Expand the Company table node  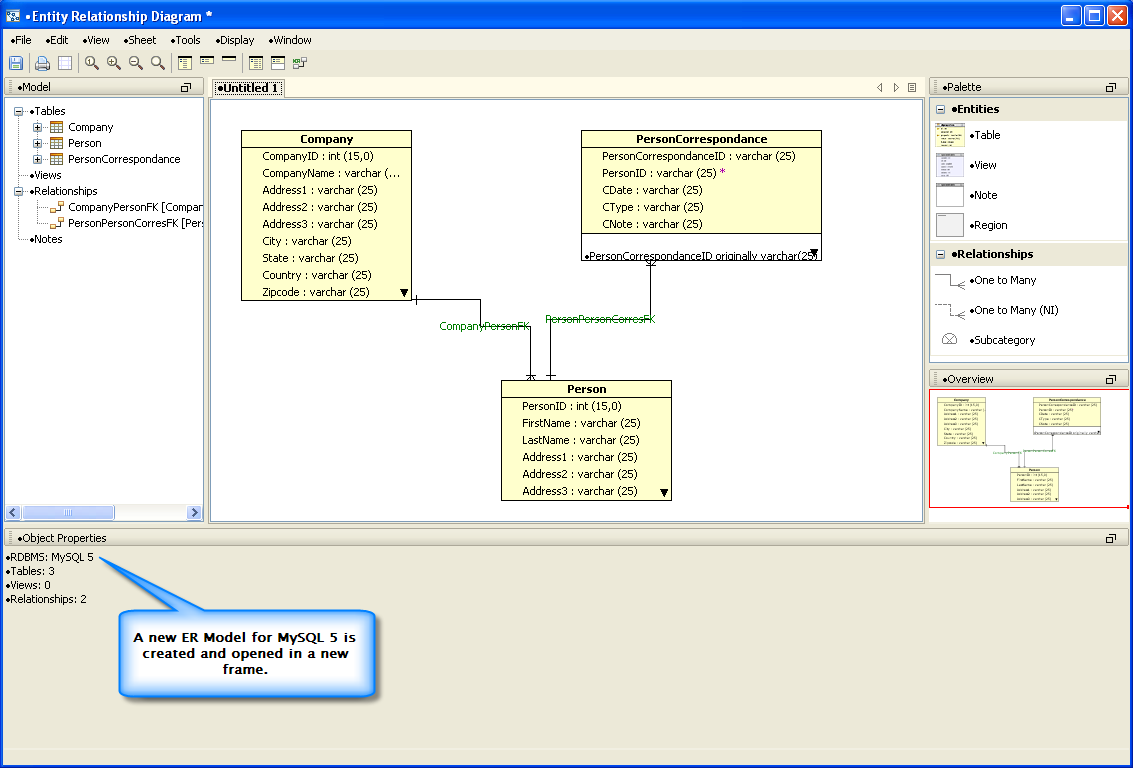38,127
